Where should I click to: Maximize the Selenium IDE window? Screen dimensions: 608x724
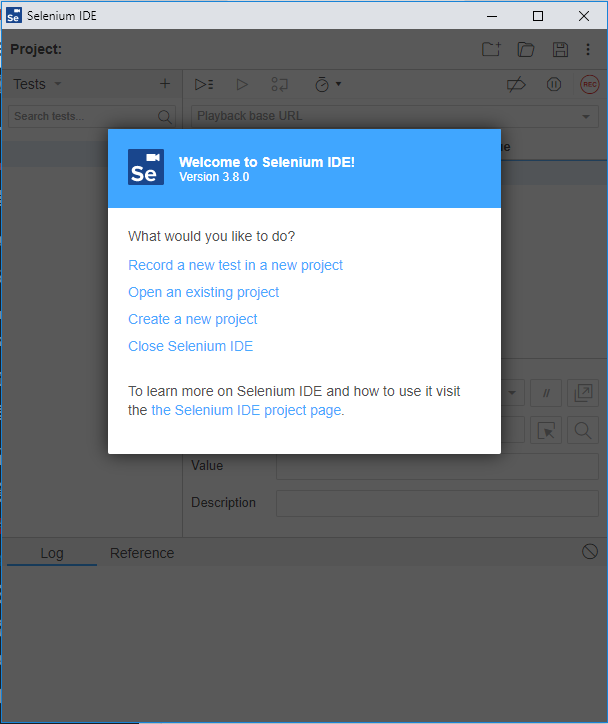coord(538,16)
